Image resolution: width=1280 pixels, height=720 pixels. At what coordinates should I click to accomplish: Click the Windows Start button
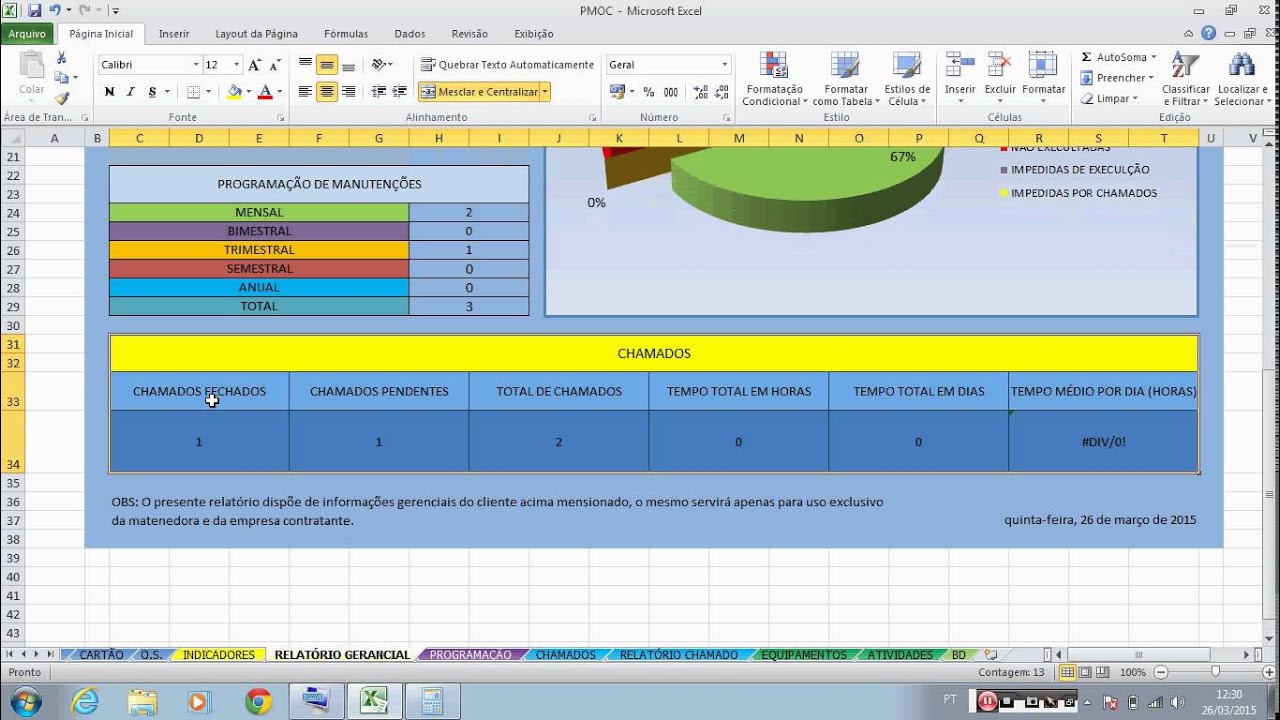pyautogui.click(x=23, y=702)
